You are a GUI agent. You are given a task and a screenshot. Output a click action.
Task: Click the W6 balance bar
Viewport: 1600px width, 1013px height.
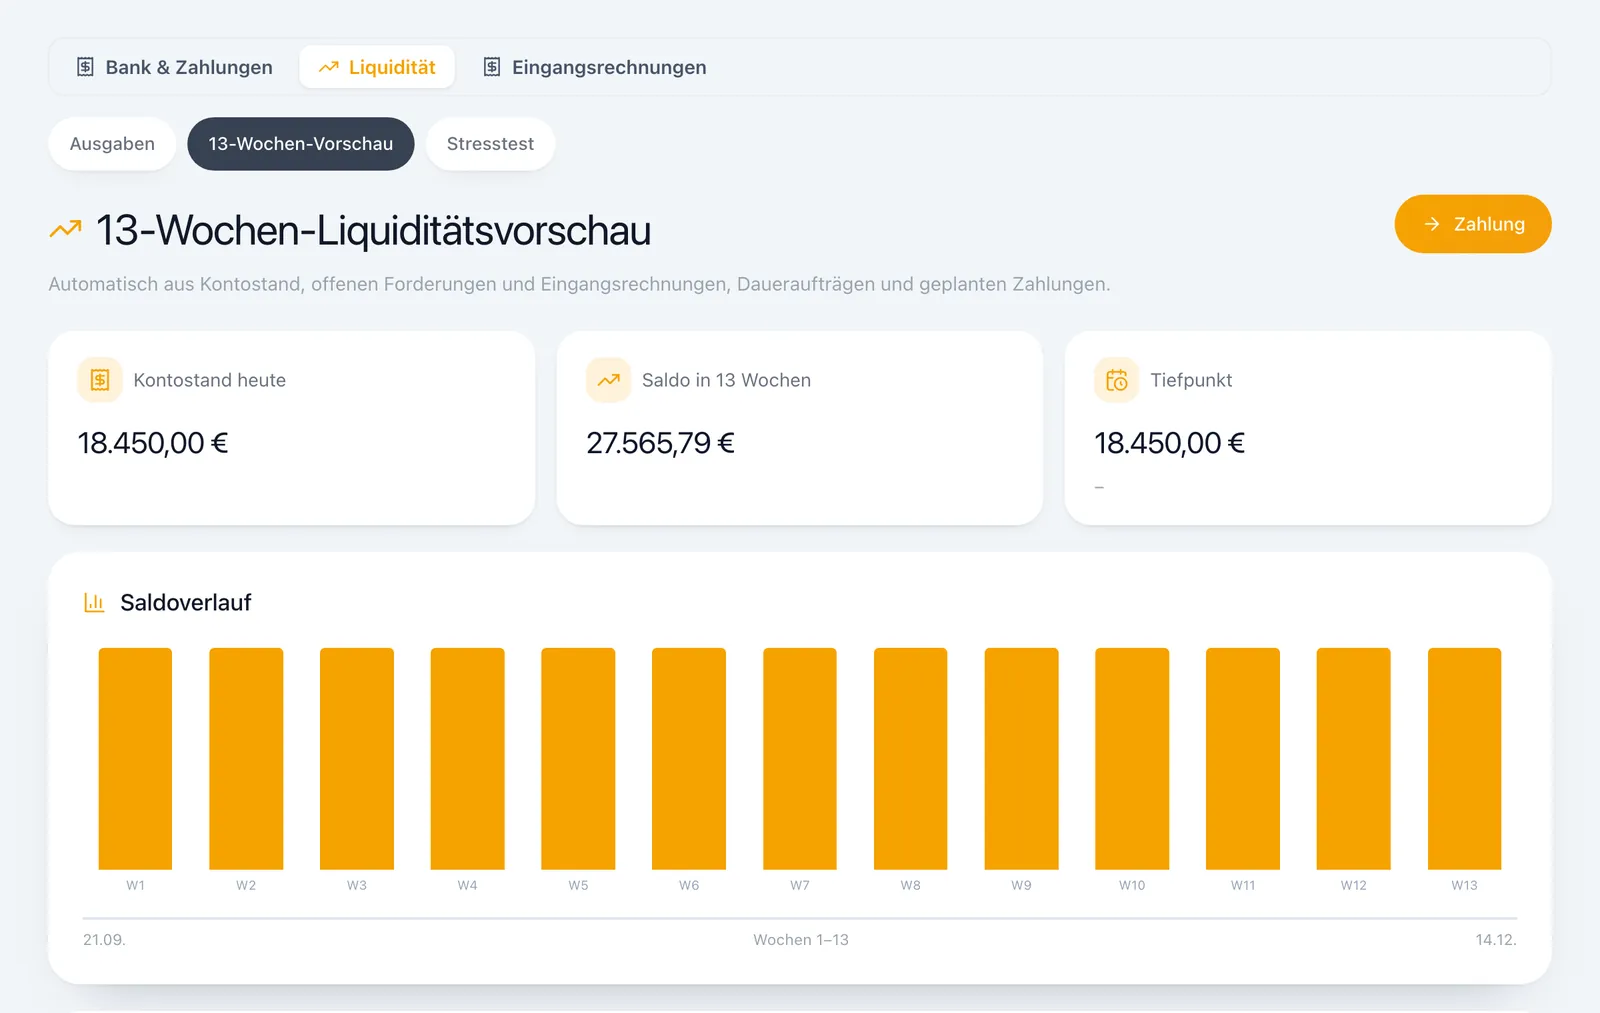pyautogui.click(x=689, y=759)
